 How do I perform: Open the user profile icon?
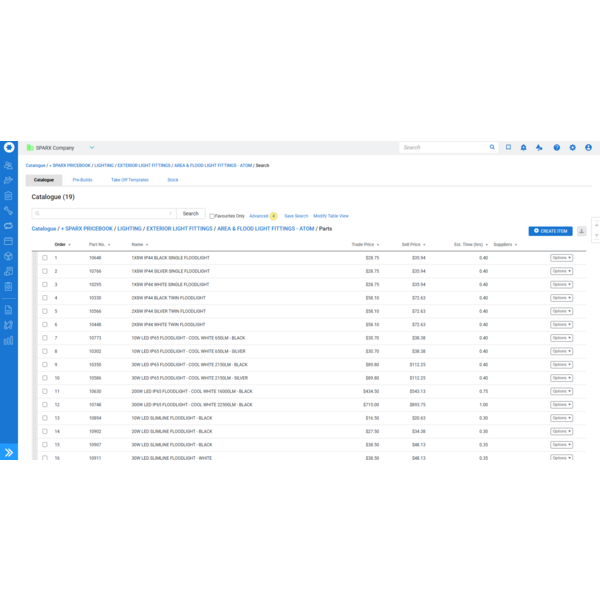[x=588, y=147]
